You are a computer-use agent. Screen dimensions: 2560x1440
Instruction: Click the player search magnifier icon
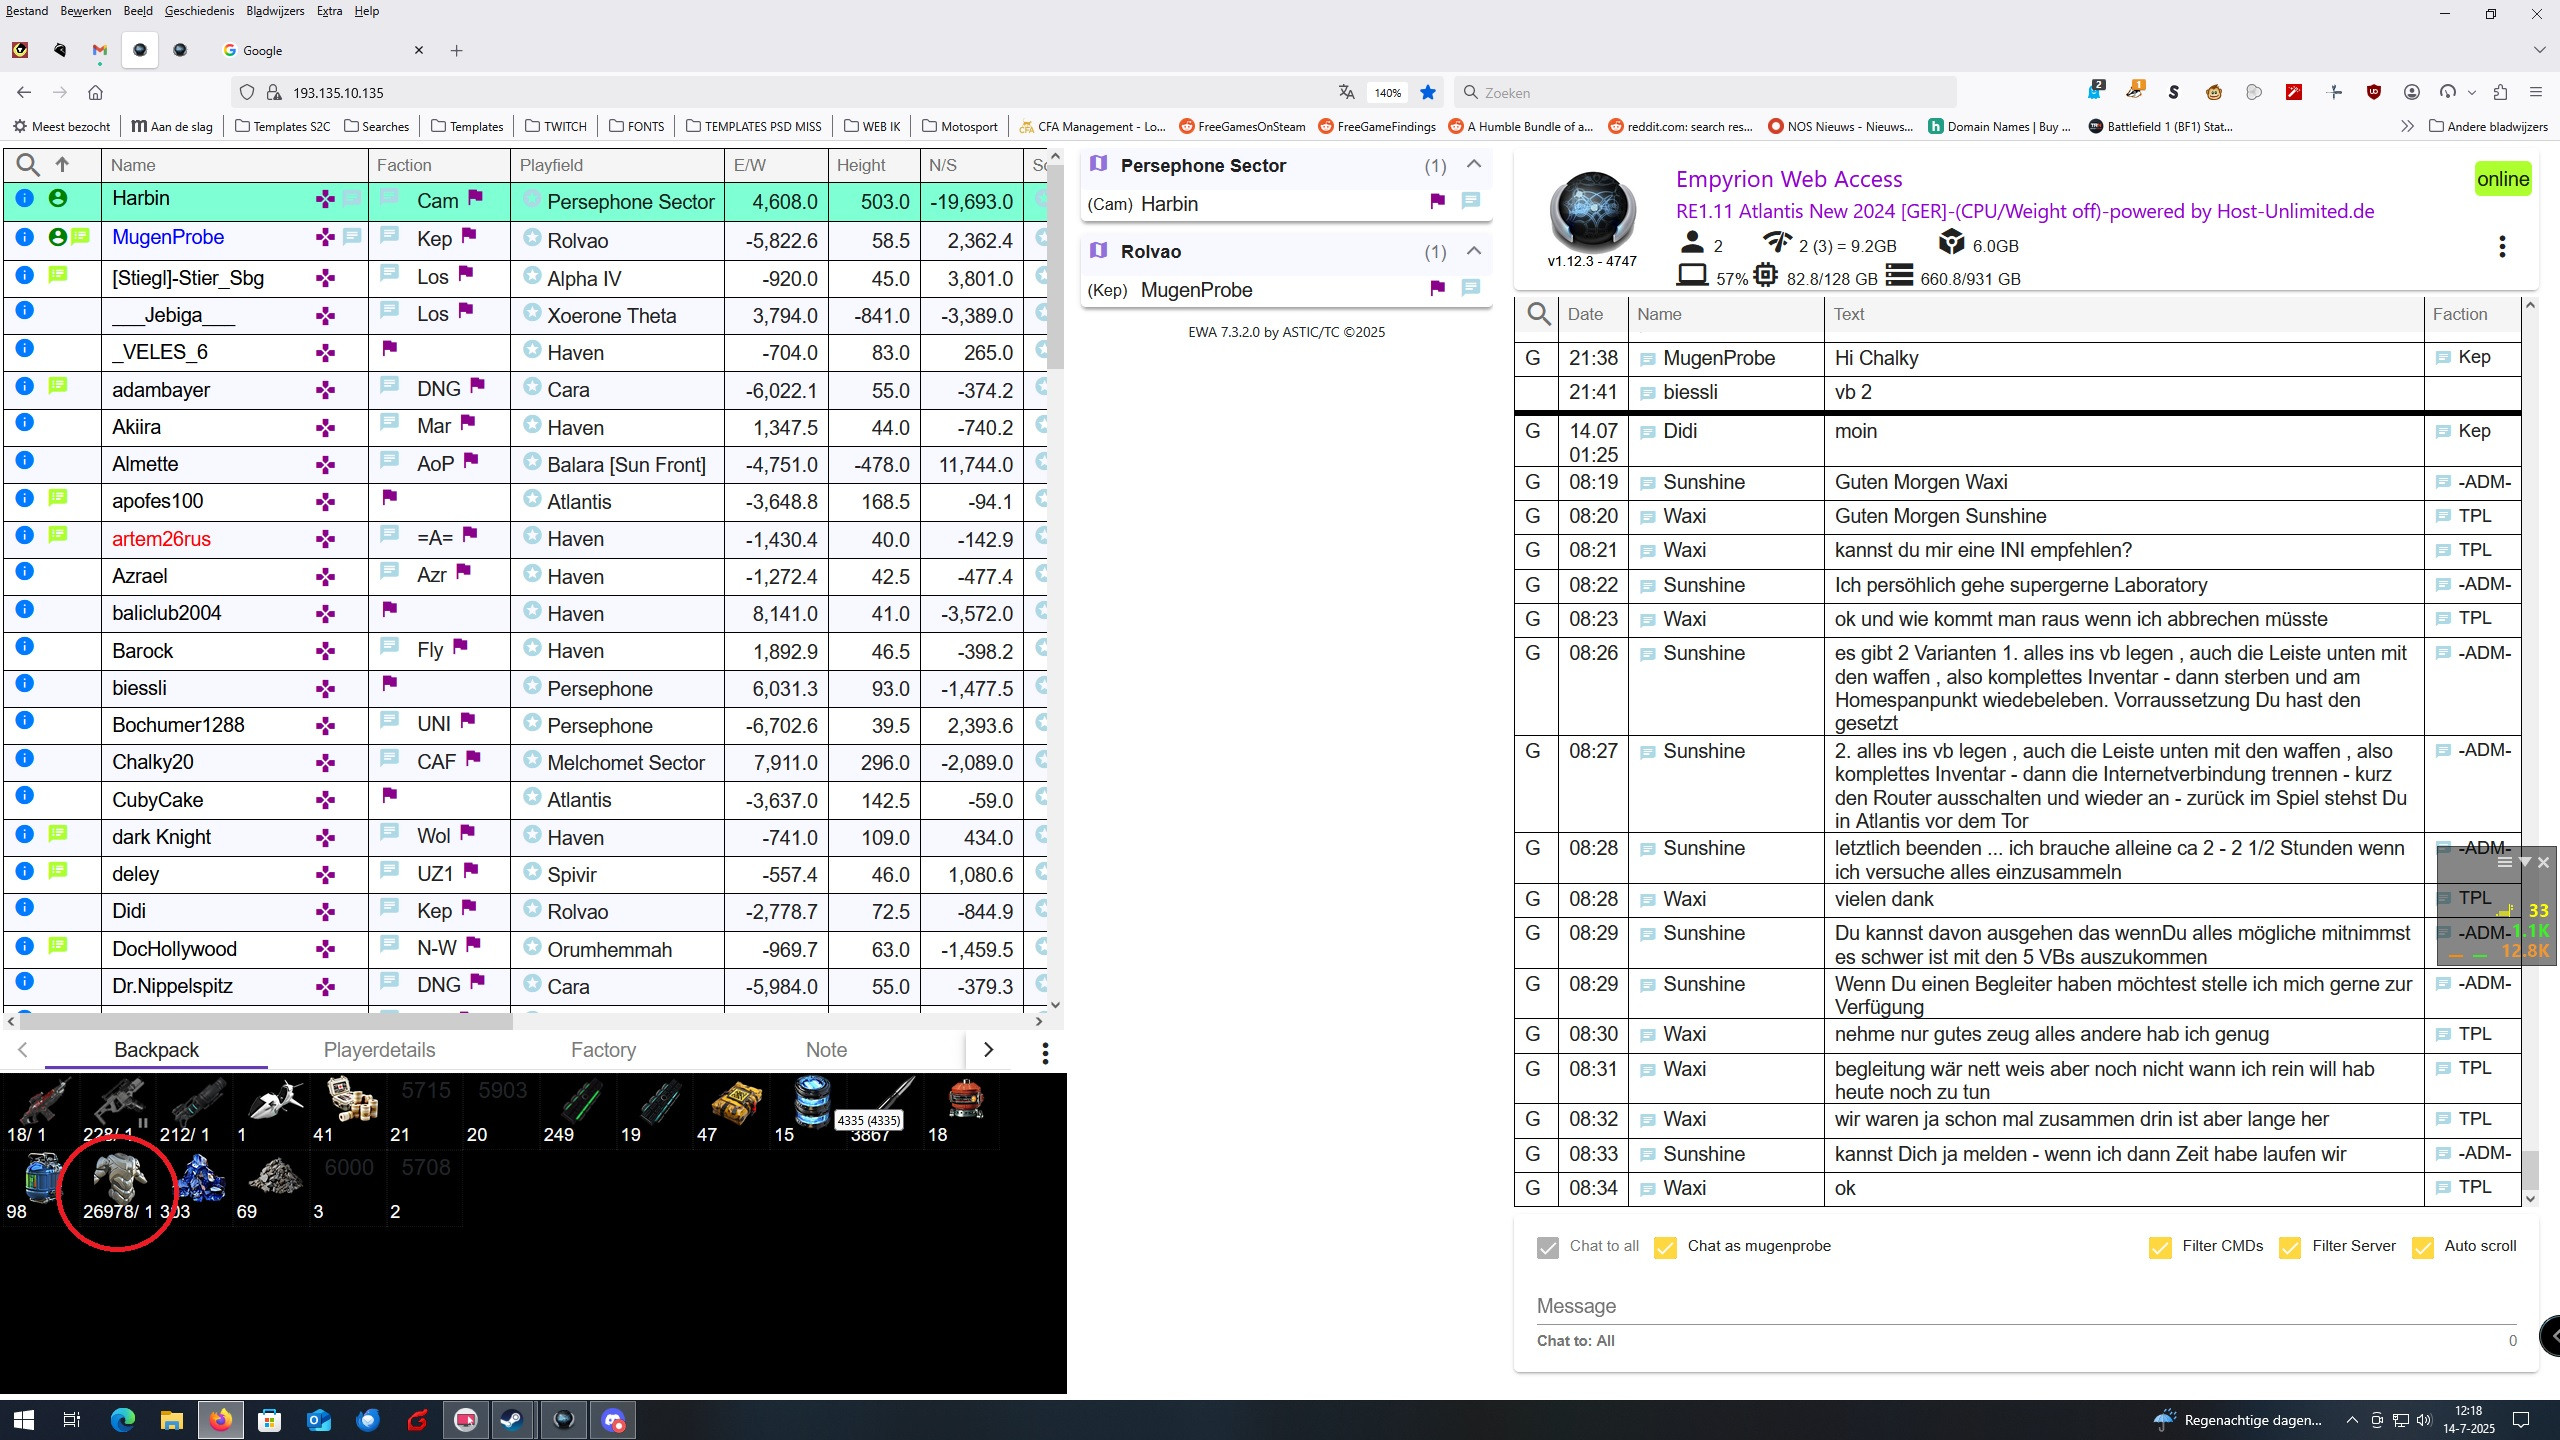point(28,165)
